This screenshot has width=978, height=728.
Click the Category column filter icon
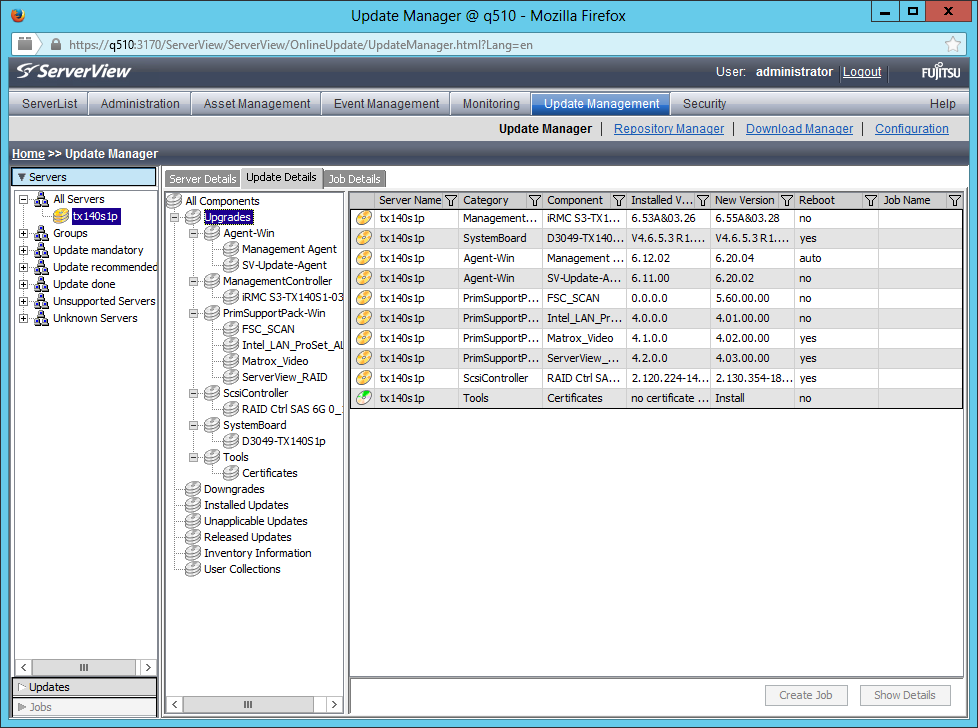click(x=535, y=200)
